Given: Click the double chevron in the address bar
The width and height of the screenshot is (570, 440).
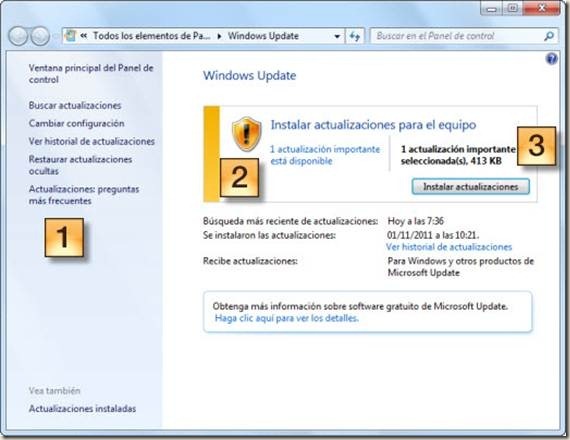Looking at the screenshot, I should 84,36.
